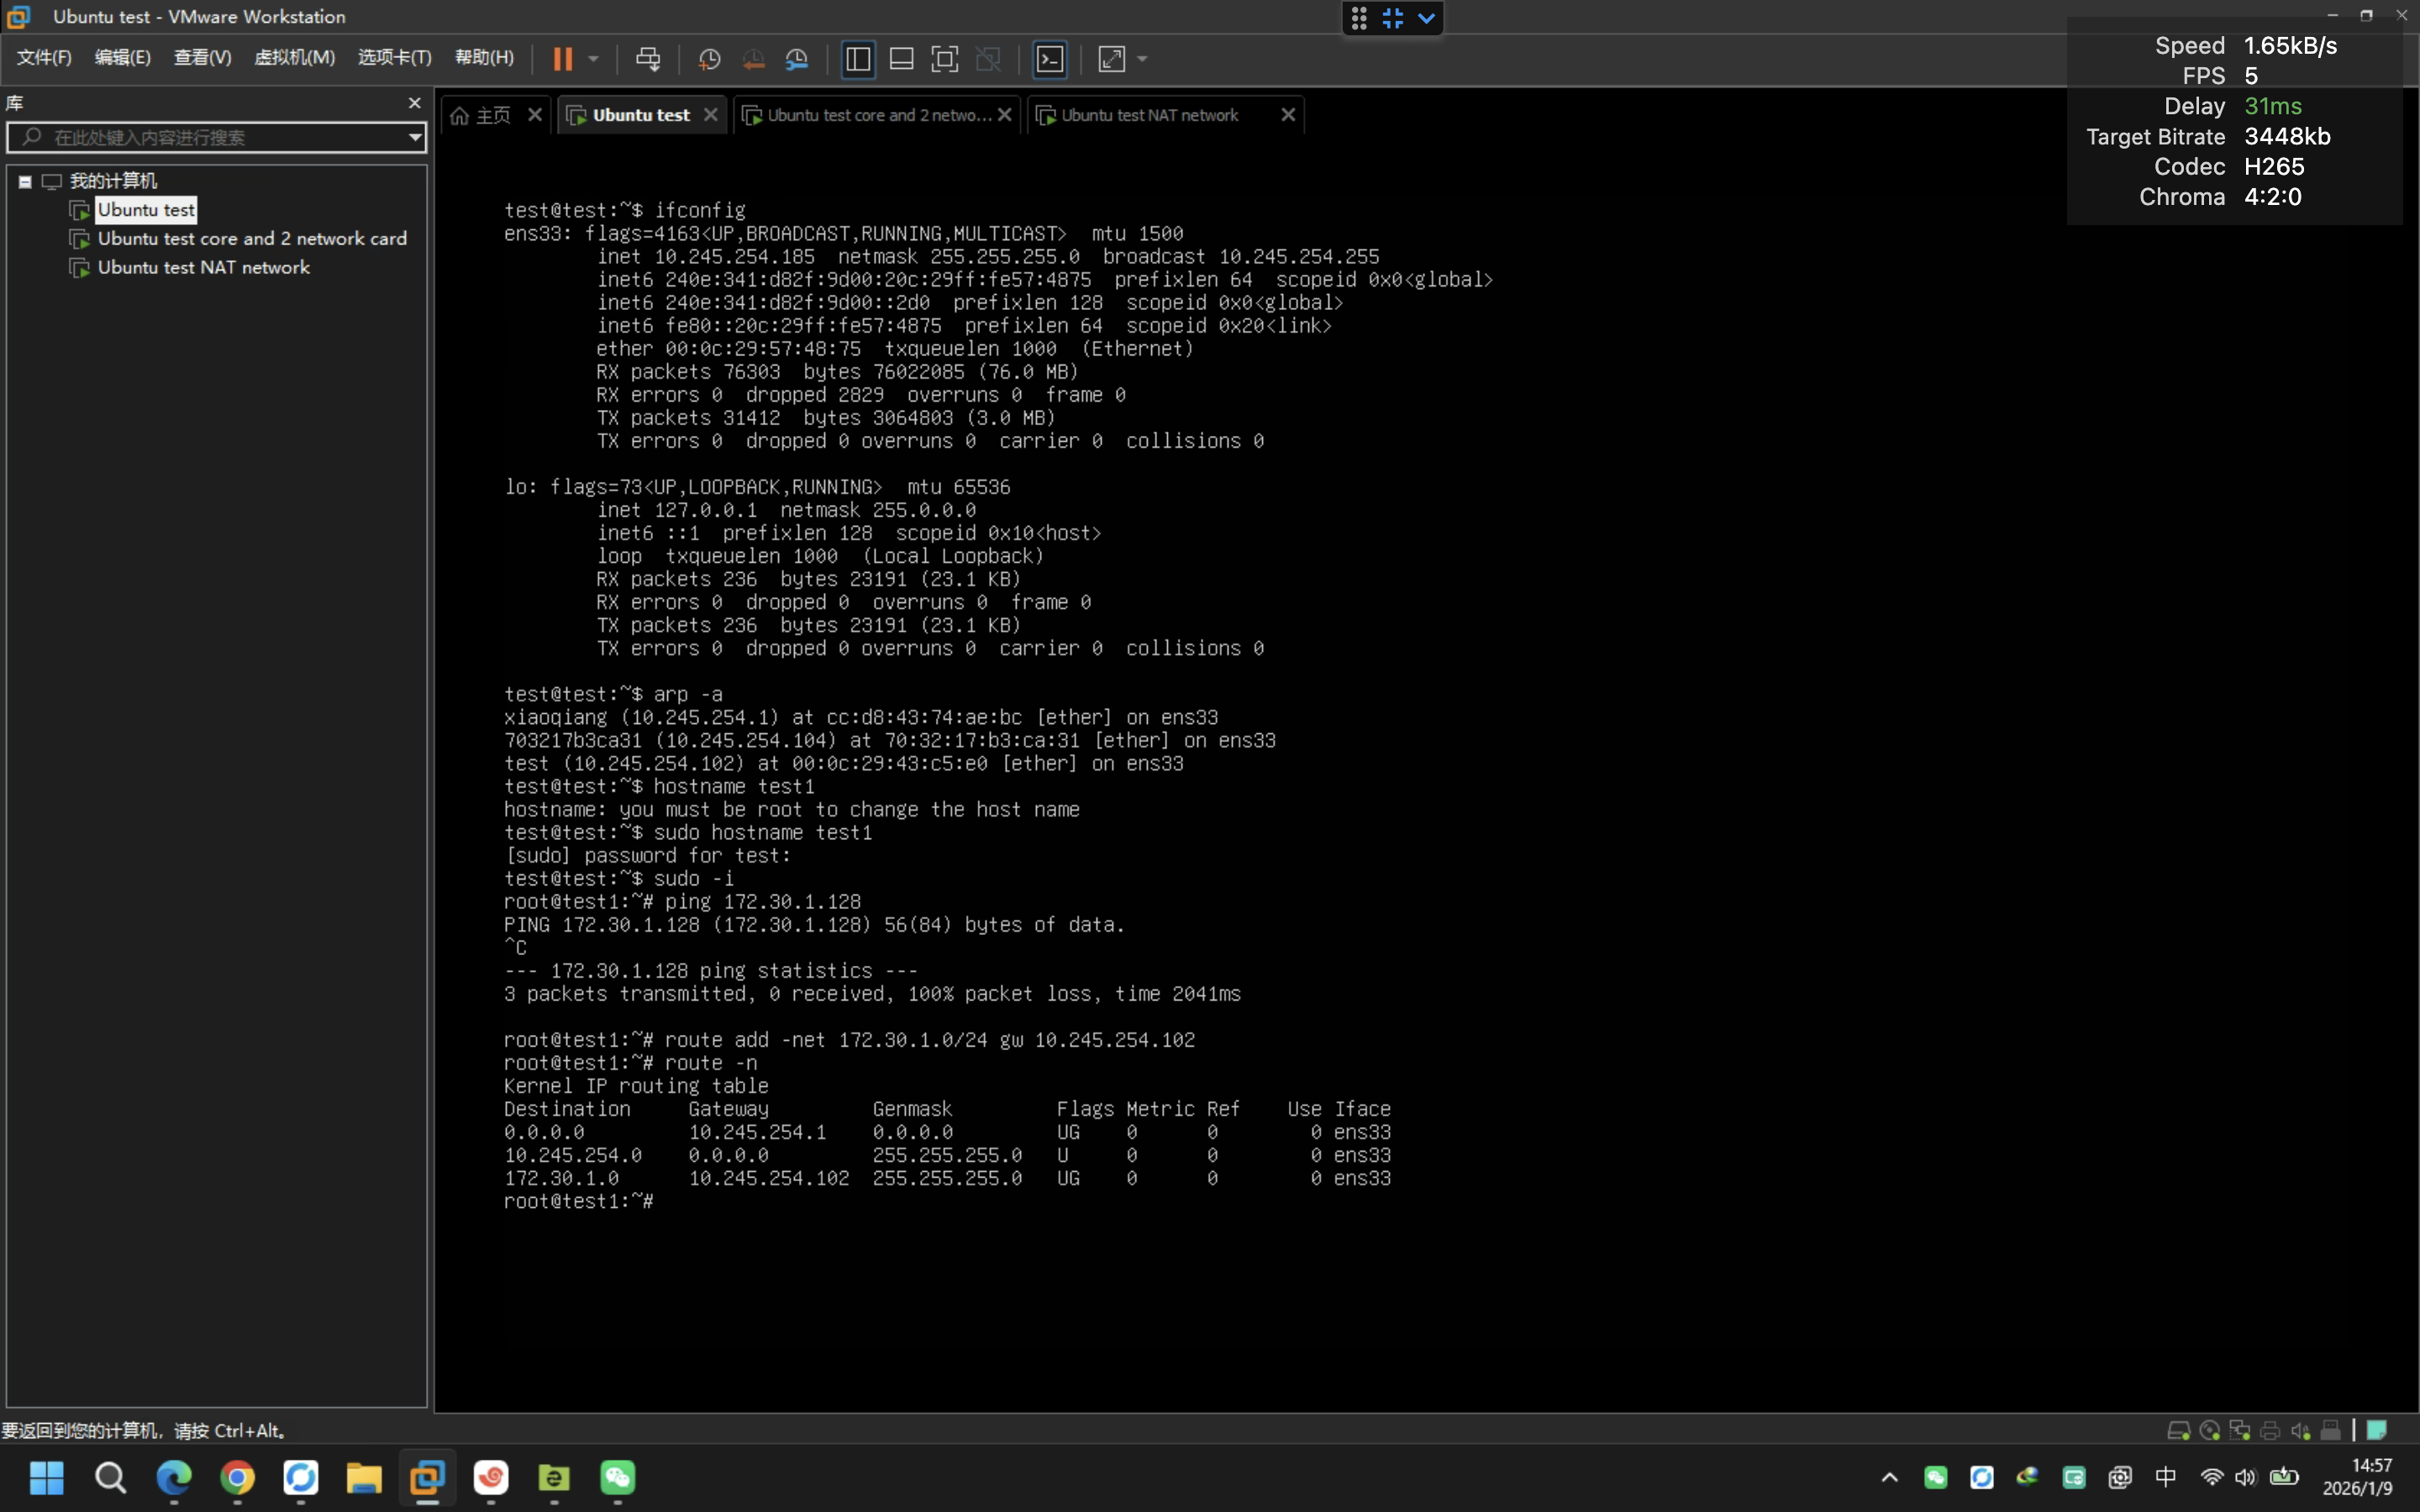This screenshot has height=1512, width=2420.
Task: Pause the virtual machine
Action: [x=564, y=59]
